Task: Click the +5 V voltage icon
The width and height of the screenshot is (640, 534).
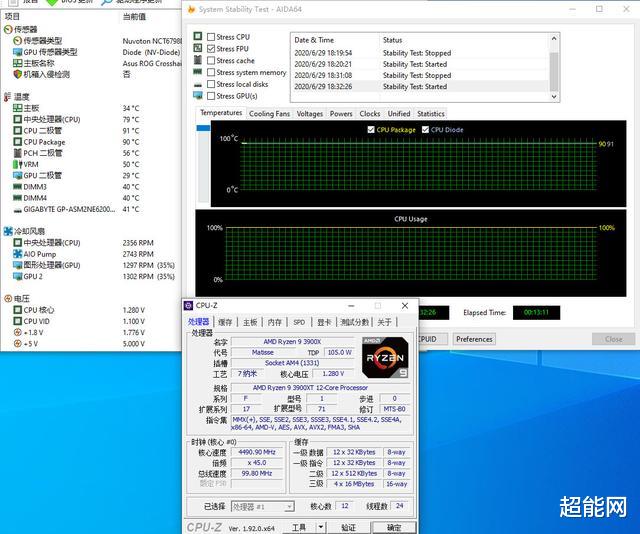Action: pos(18,344)
